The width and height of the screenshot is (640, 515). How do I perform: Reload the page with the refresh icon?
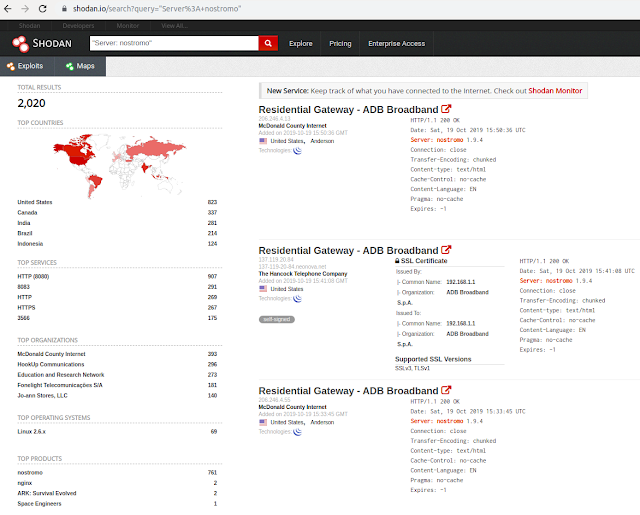point(42,9)
